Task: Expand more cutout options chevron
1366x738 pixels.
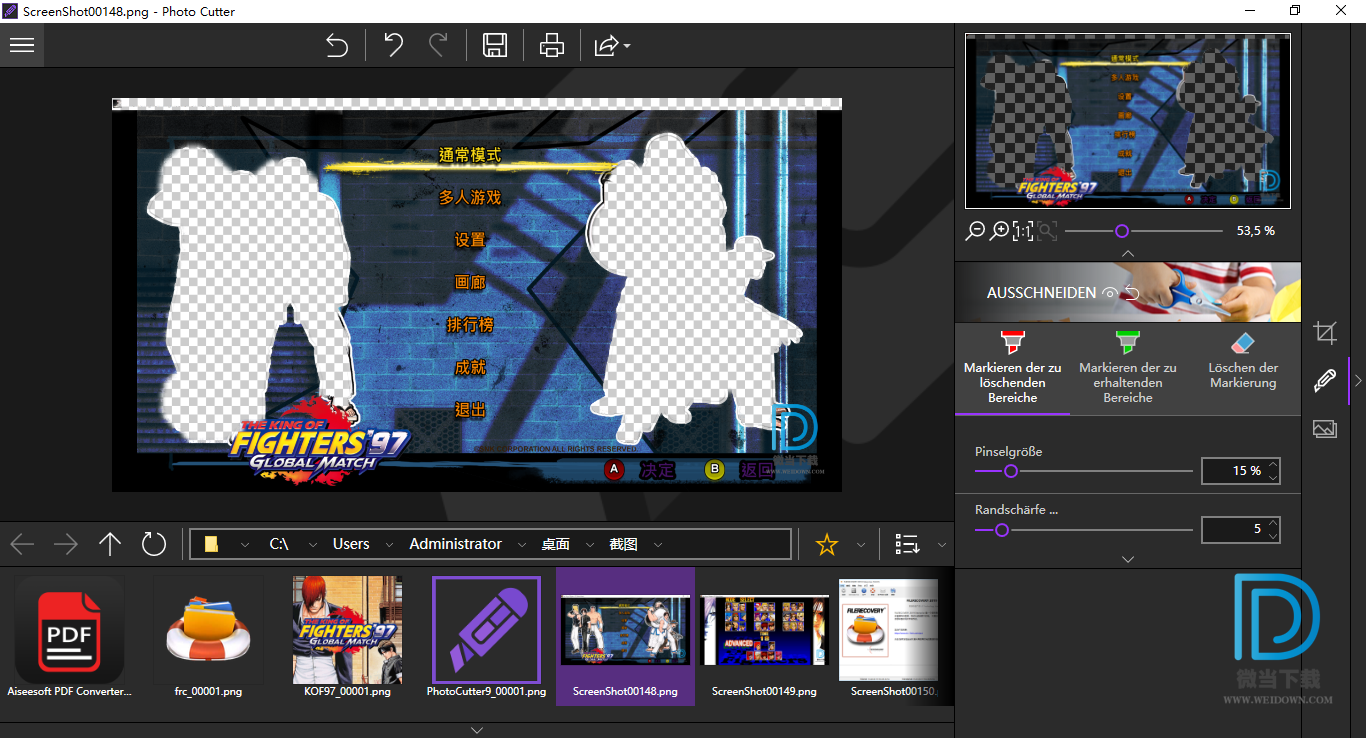Action: pos(1128,559)
